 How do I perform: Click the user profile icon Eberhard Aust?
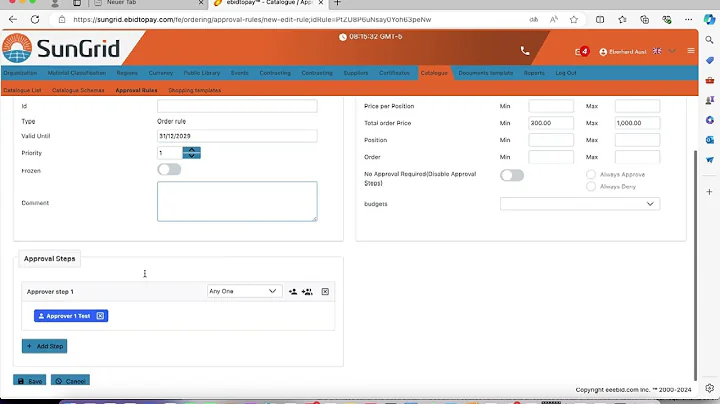(603, 52)
